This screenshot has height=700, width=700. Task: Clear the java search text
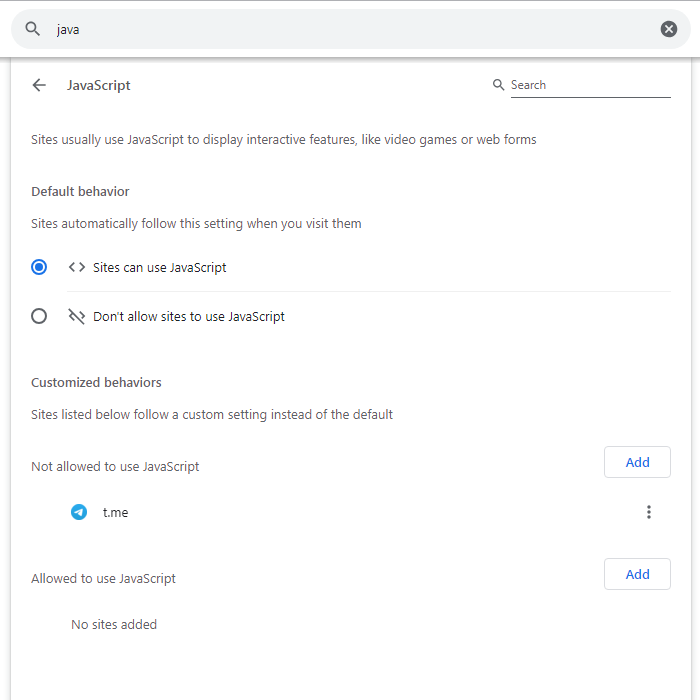(x=669, y=29)
